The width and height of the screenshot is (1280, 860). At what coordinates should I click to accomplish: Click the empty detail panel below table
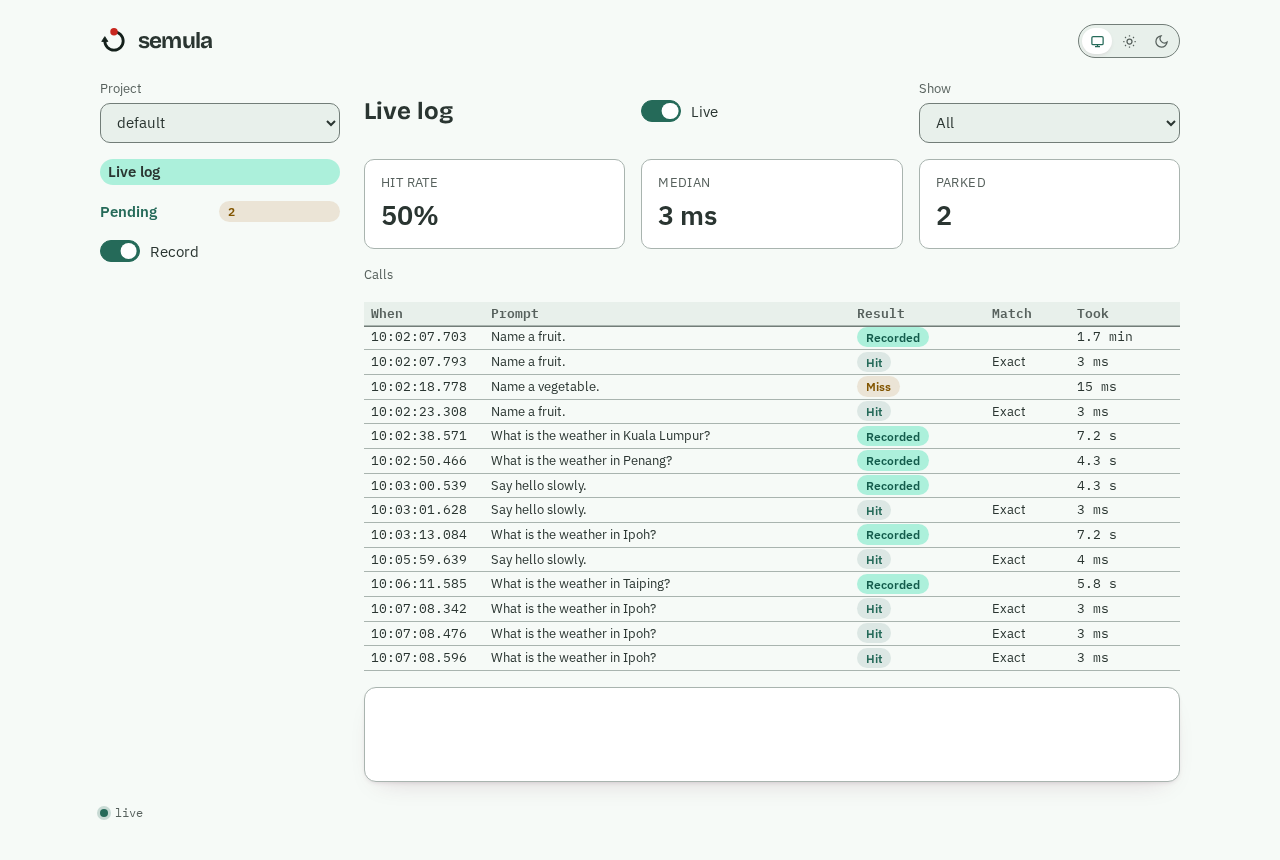pyautogui.click(x=772, y=734)
